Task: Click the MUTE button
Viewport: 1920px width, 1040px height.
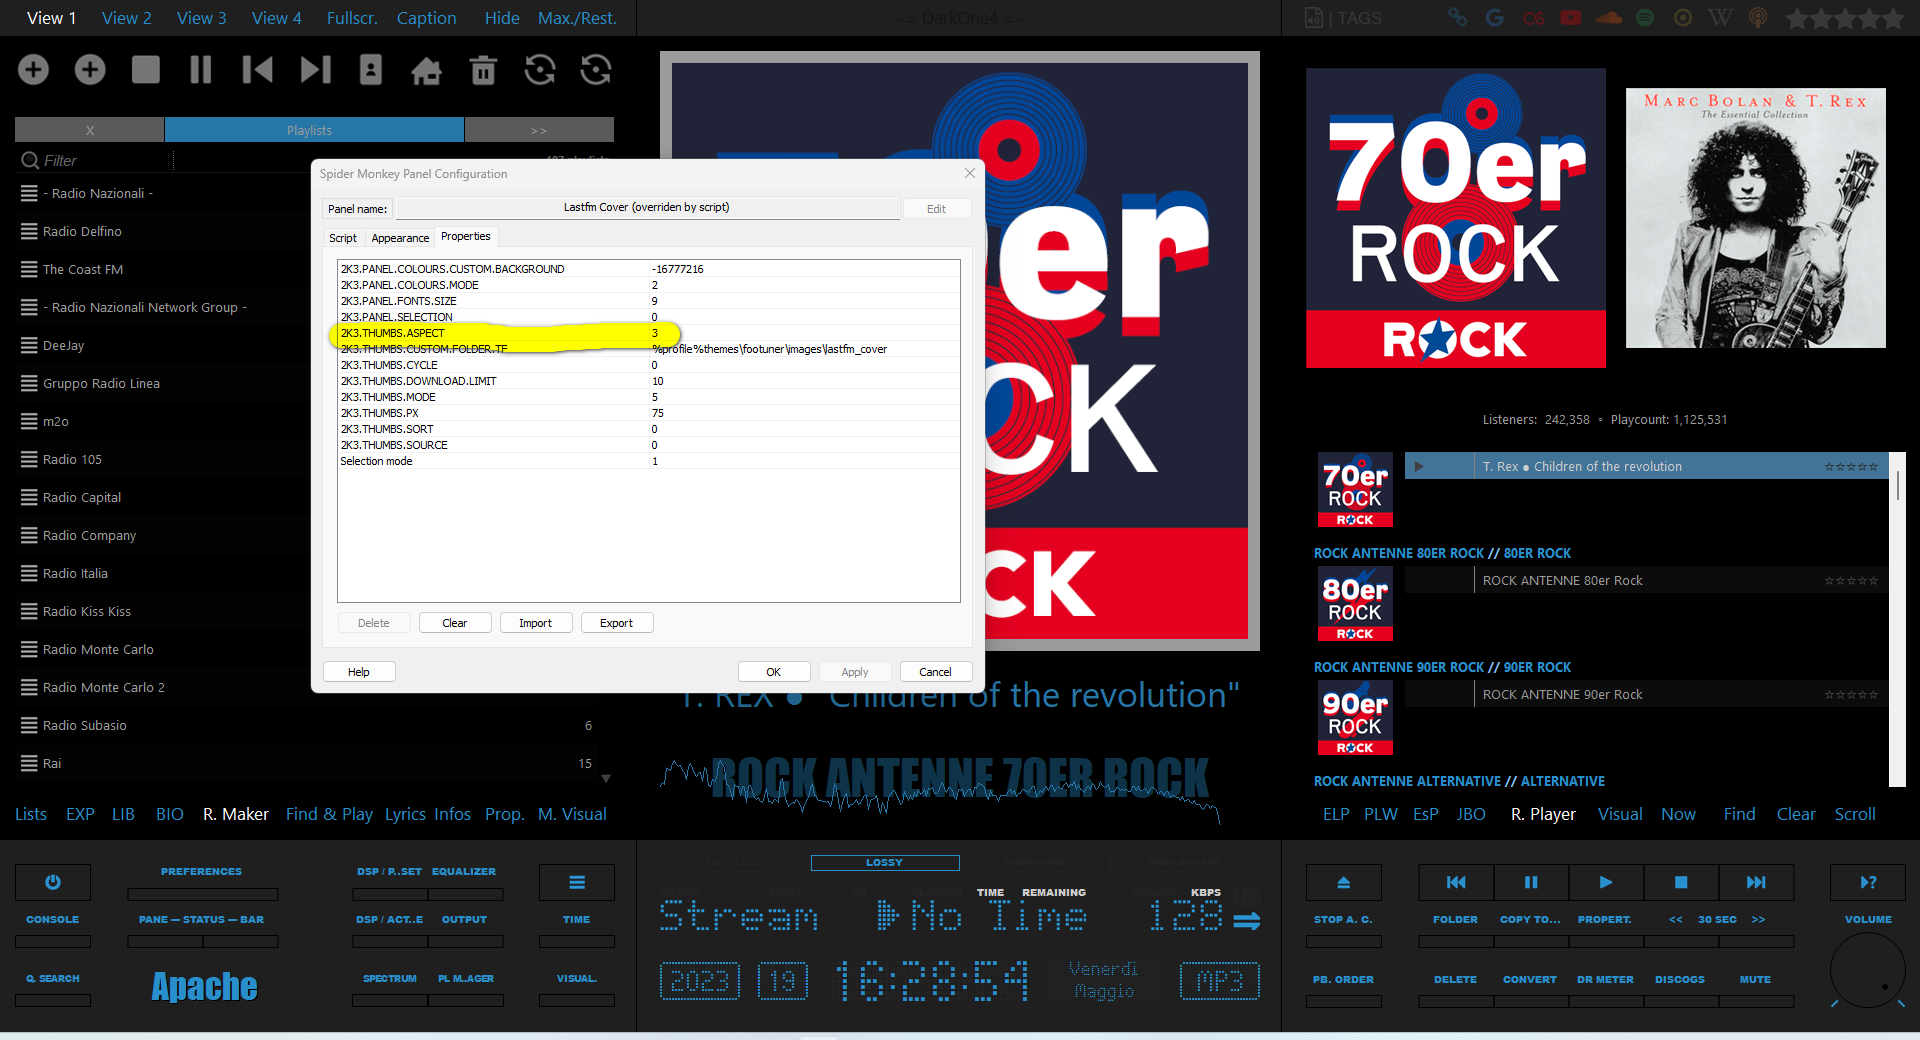Action: click(1755, 980)
